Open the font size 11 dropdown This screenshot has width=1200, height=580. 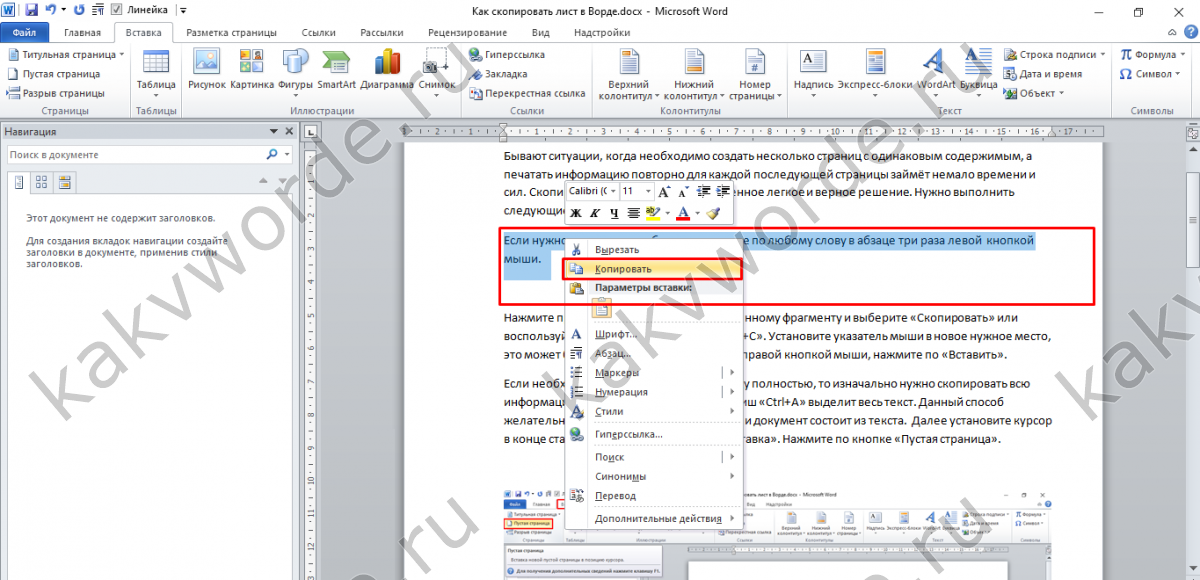[648, 191]
